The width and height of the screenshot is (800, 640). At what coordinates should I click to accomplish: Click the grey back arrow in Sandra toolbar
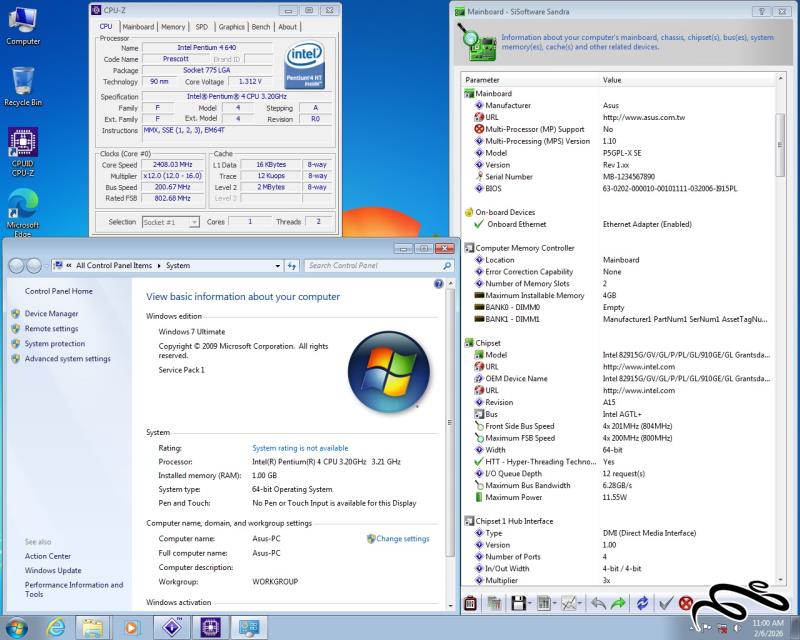(x=597, y=603)
